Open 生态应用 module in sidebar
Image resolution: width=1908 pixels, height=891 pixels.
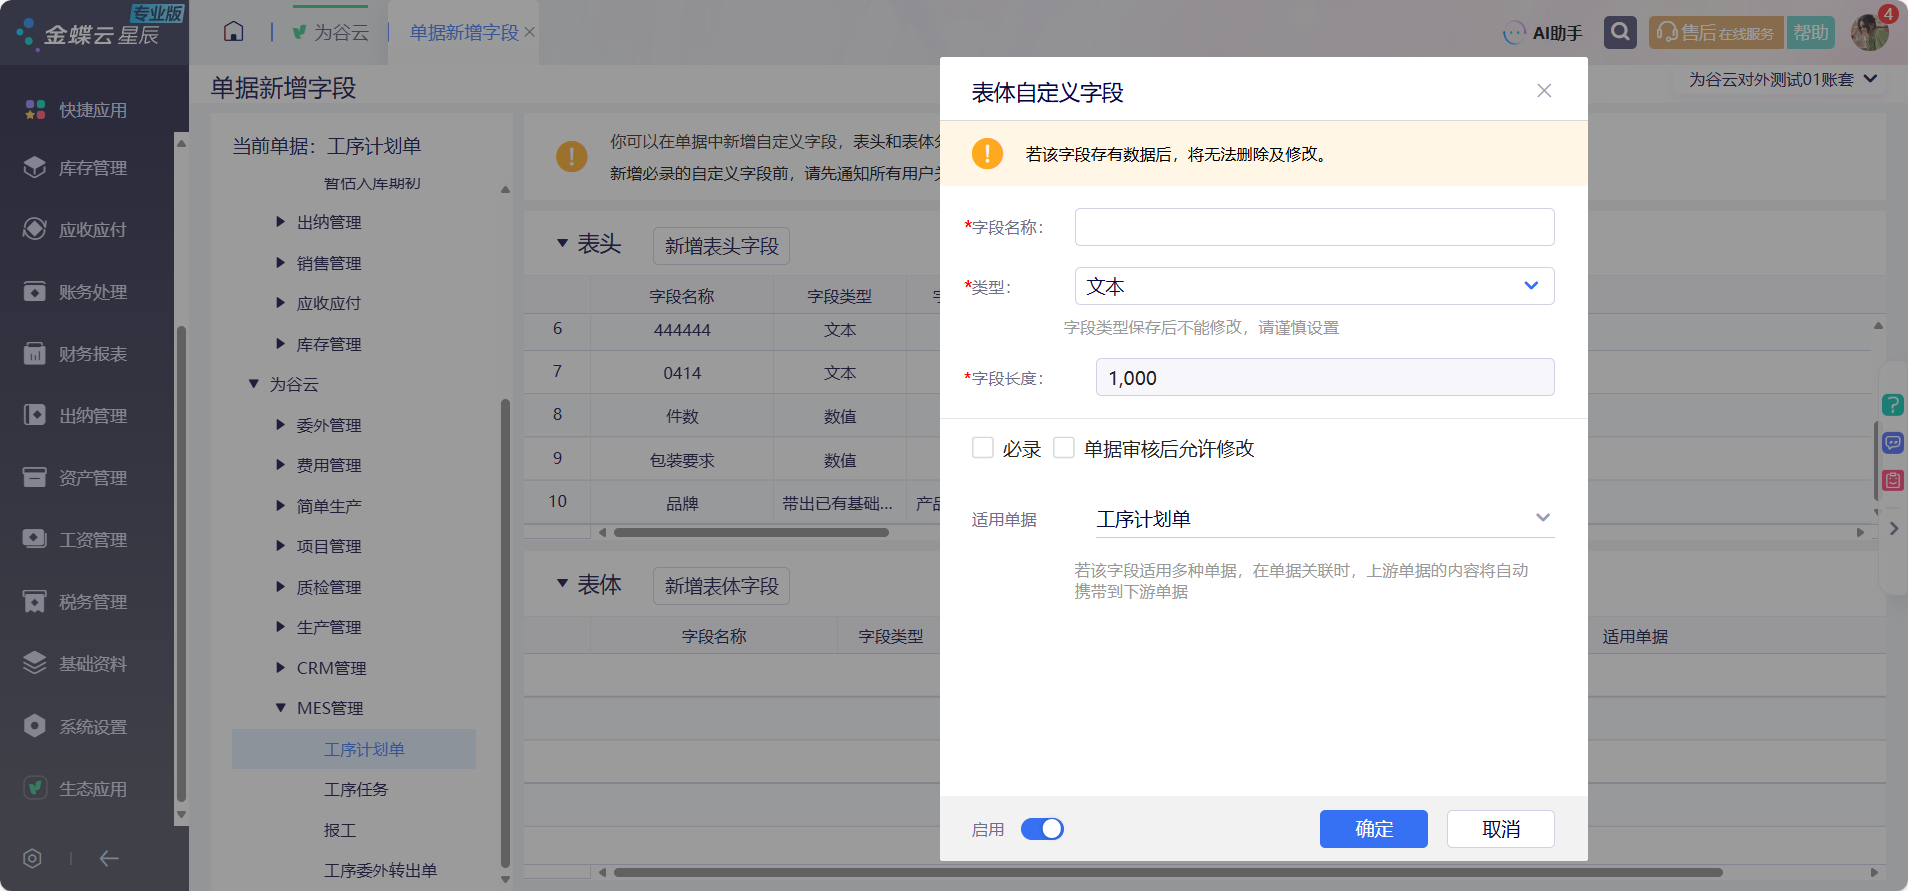[x=77, y=789]
